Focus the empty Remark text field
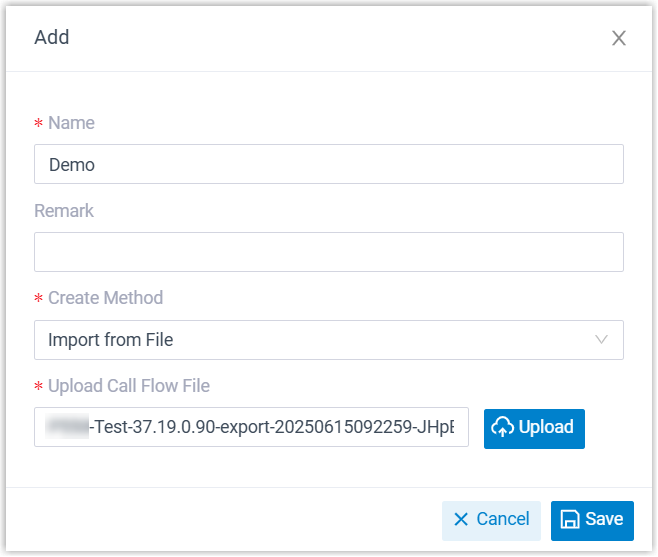 (328, 252)
